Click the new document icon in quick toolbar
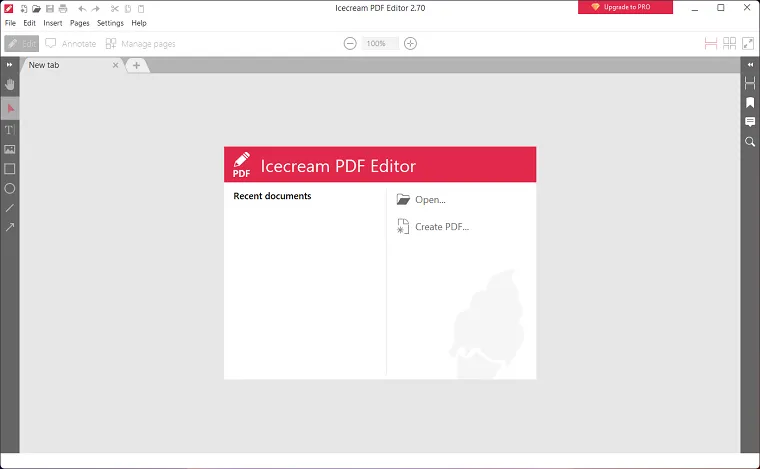760x469 pixels. (x=23, y=8)
